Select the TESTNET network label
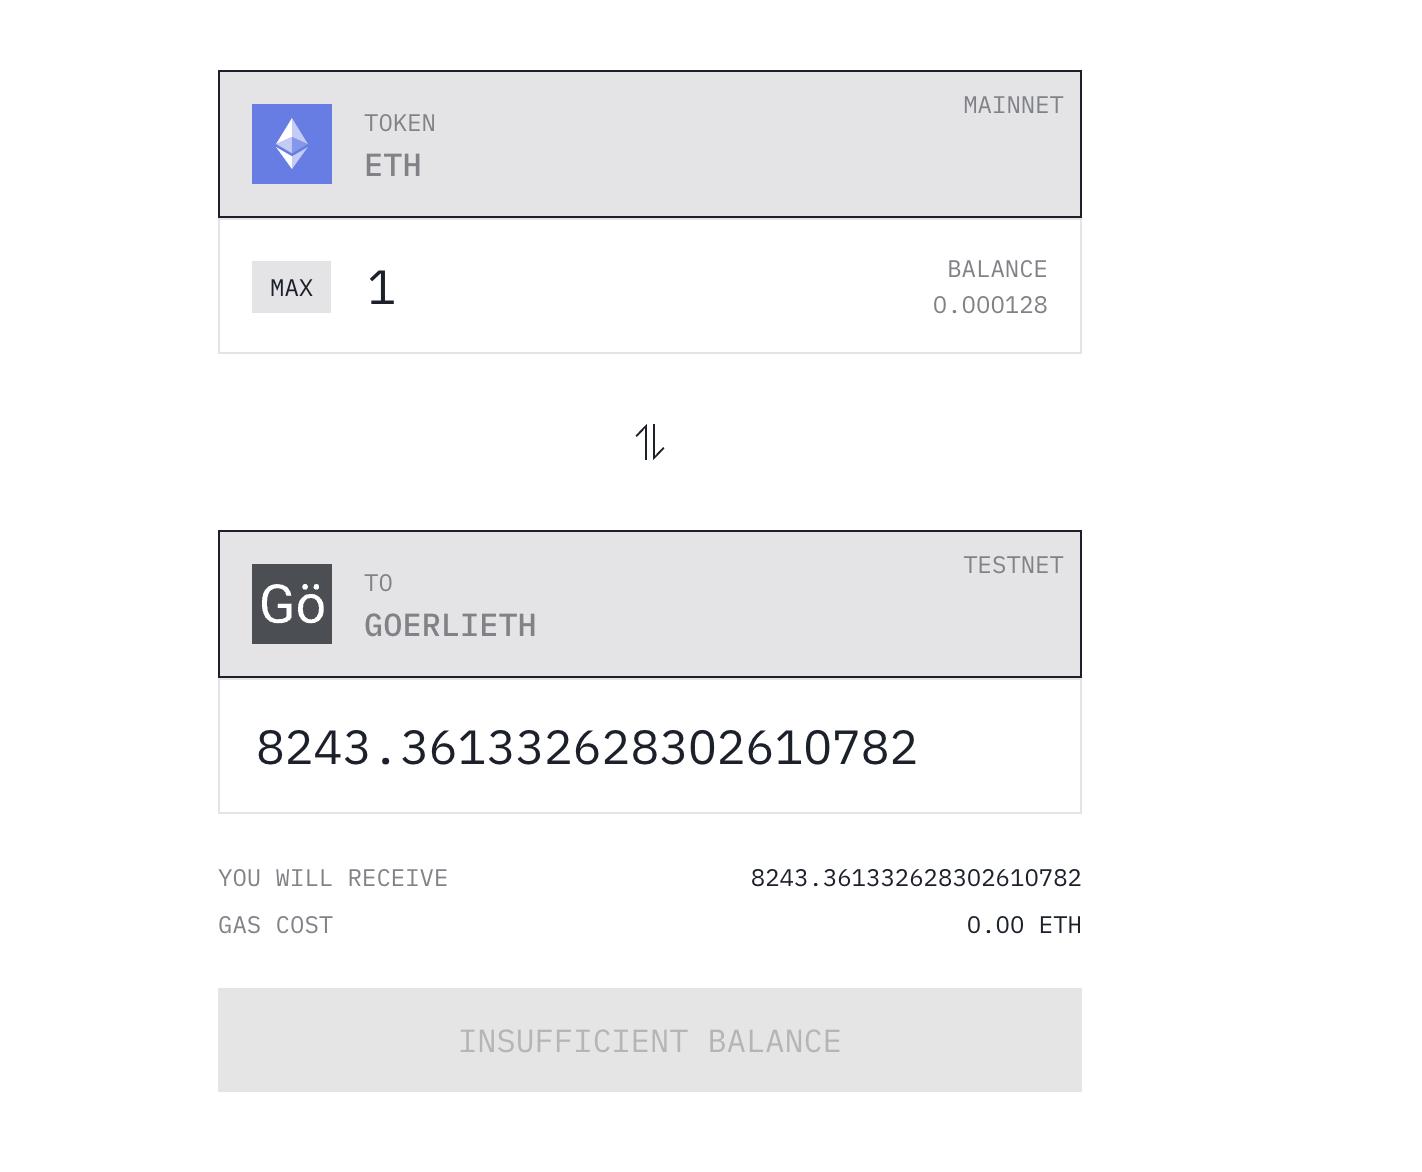1422x1172 pixels. pyautogui.click(x=1012, y=566)
